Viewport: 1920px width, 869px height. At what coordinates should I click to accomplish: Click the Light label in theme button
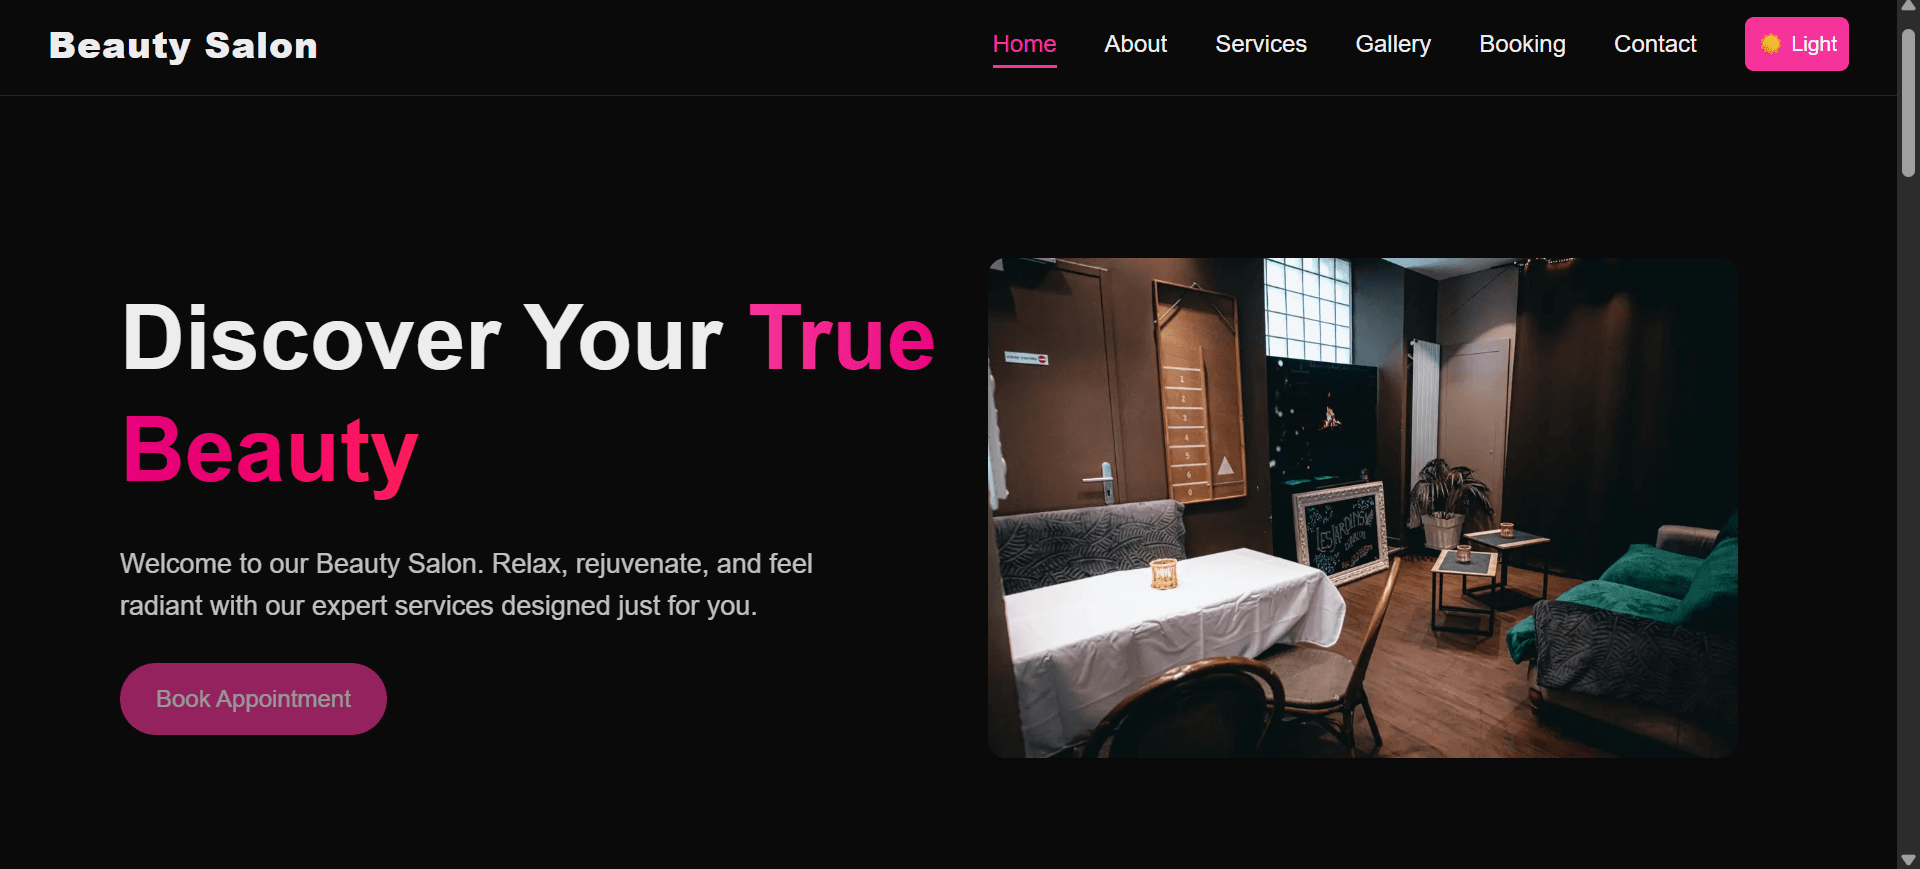pos(1813,44)
